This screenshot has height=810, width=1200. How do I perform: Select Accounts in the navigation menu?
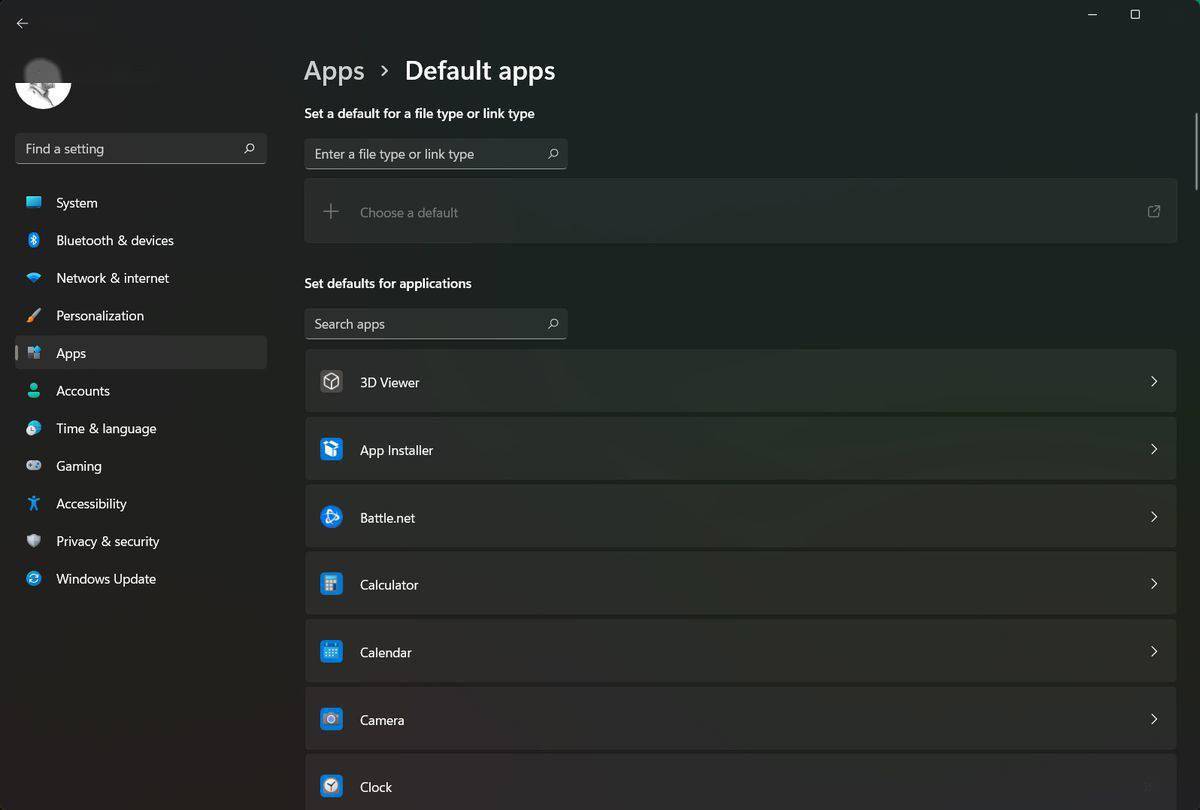(x=83, y=390)
